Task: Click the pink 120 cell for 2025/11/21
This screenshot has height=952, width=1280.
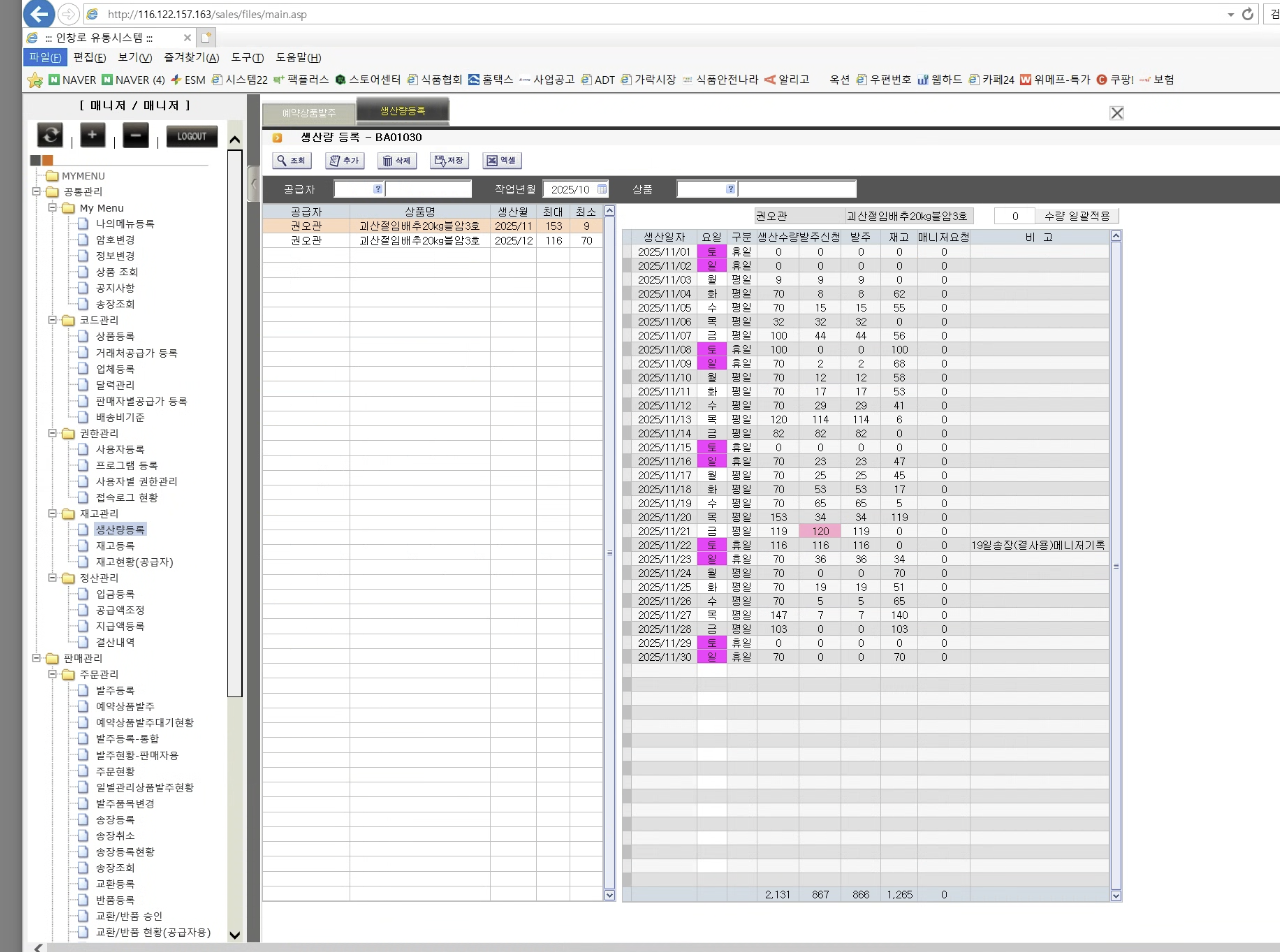Action: click(x=820, y=530)
